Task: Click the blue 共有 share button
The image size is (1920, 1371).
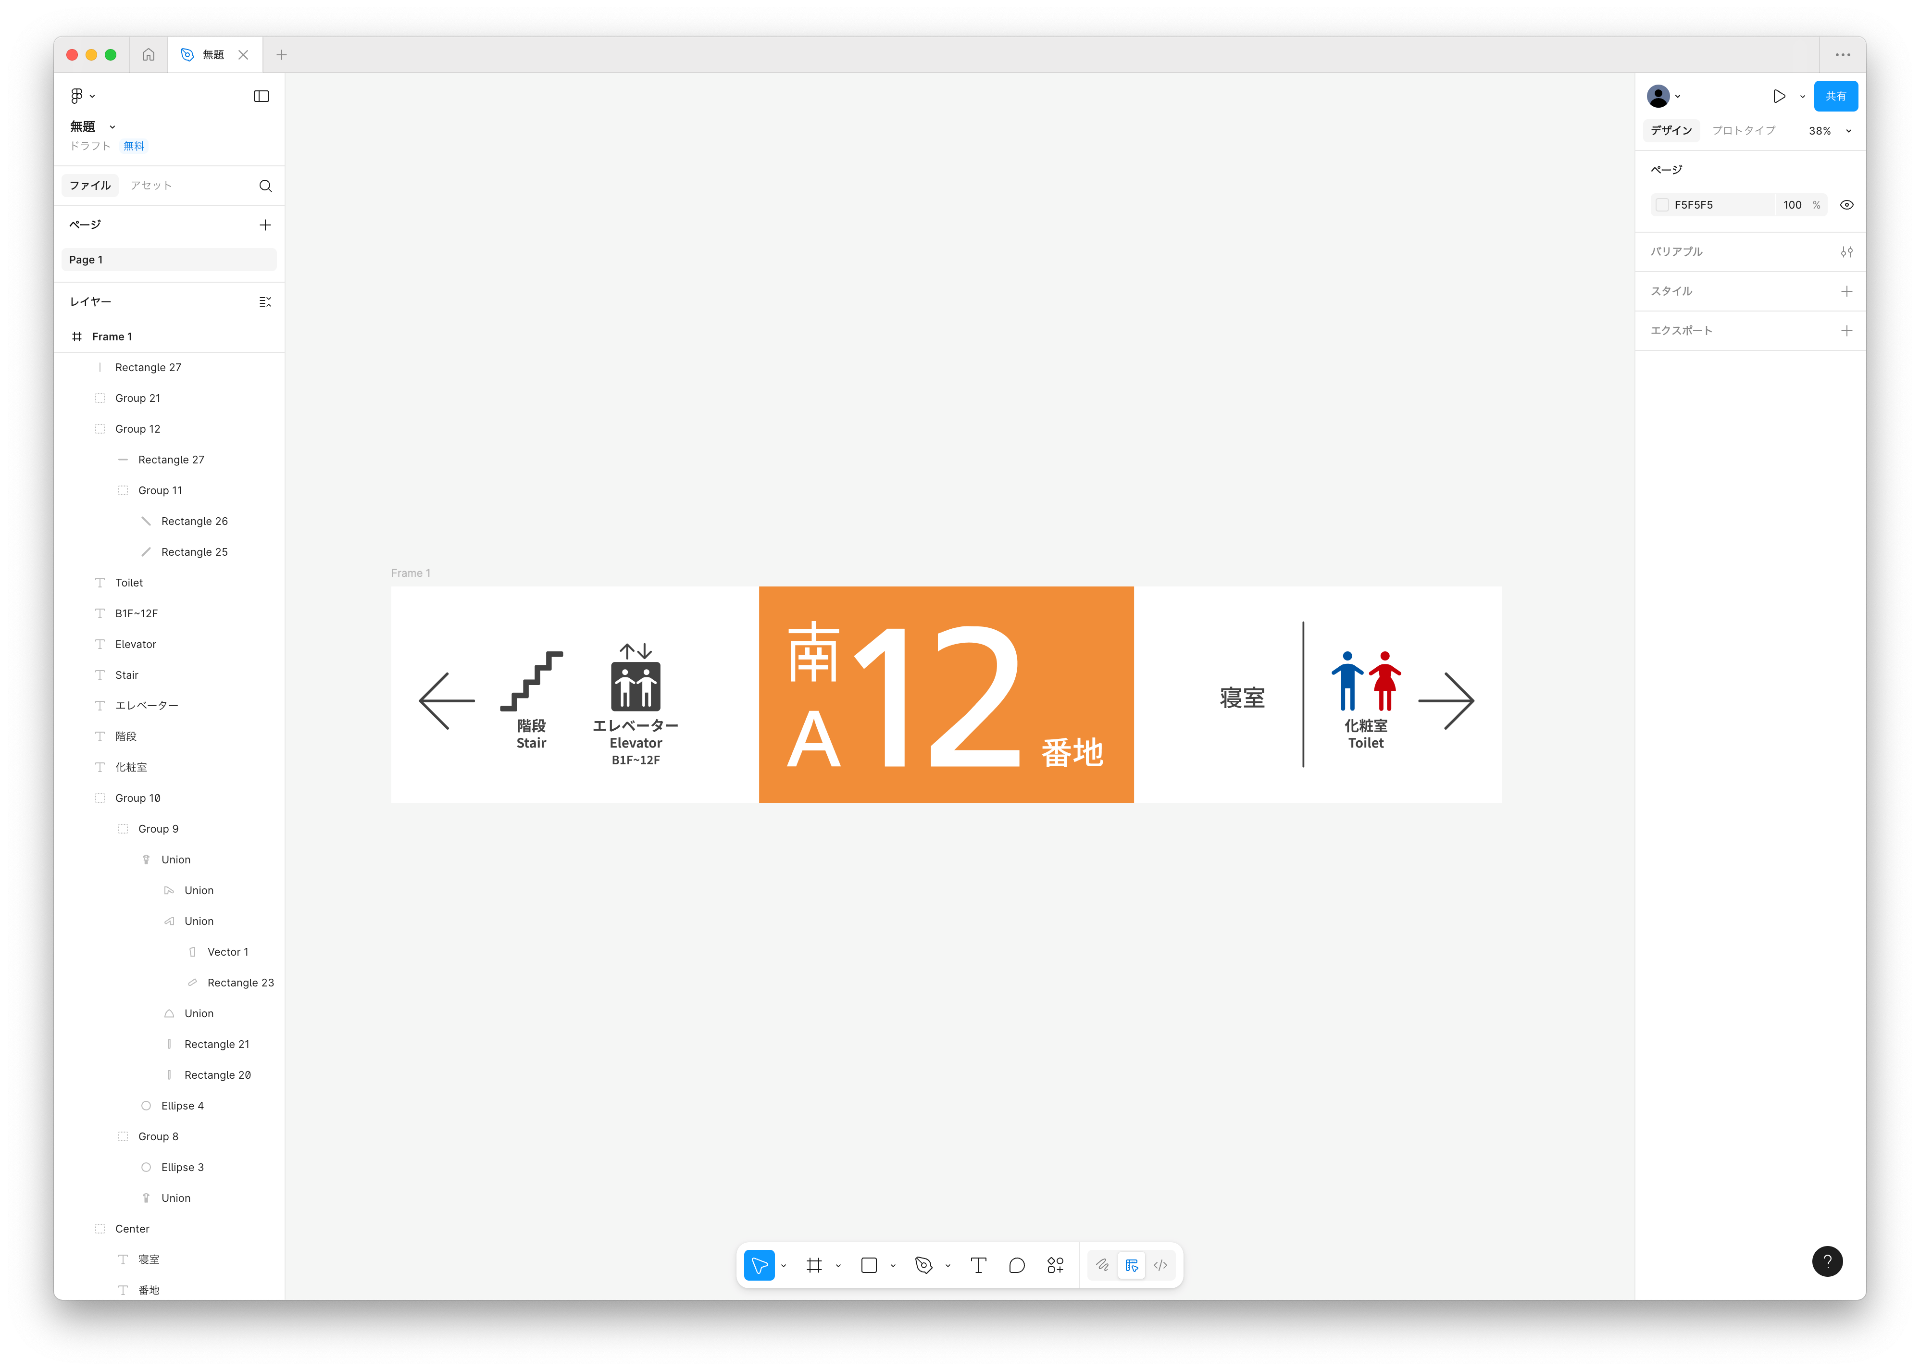Action: click(x=1835, y=96)
